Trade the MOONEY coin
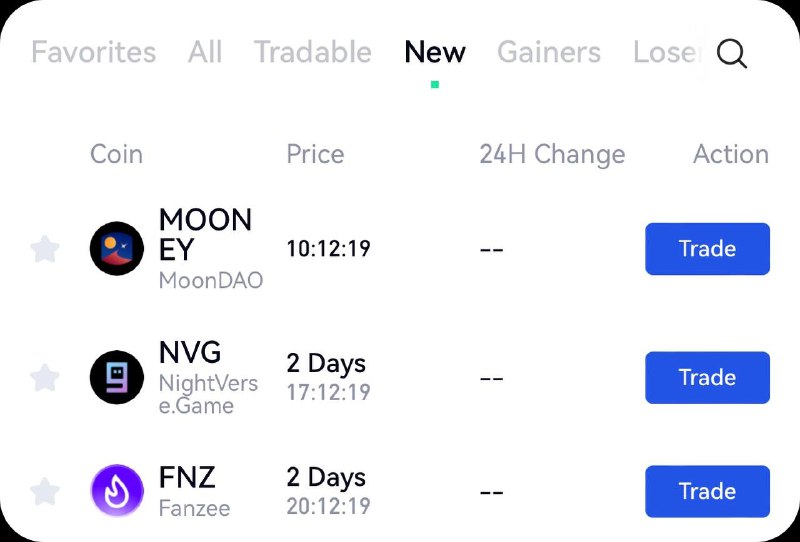 pos(707,249)
